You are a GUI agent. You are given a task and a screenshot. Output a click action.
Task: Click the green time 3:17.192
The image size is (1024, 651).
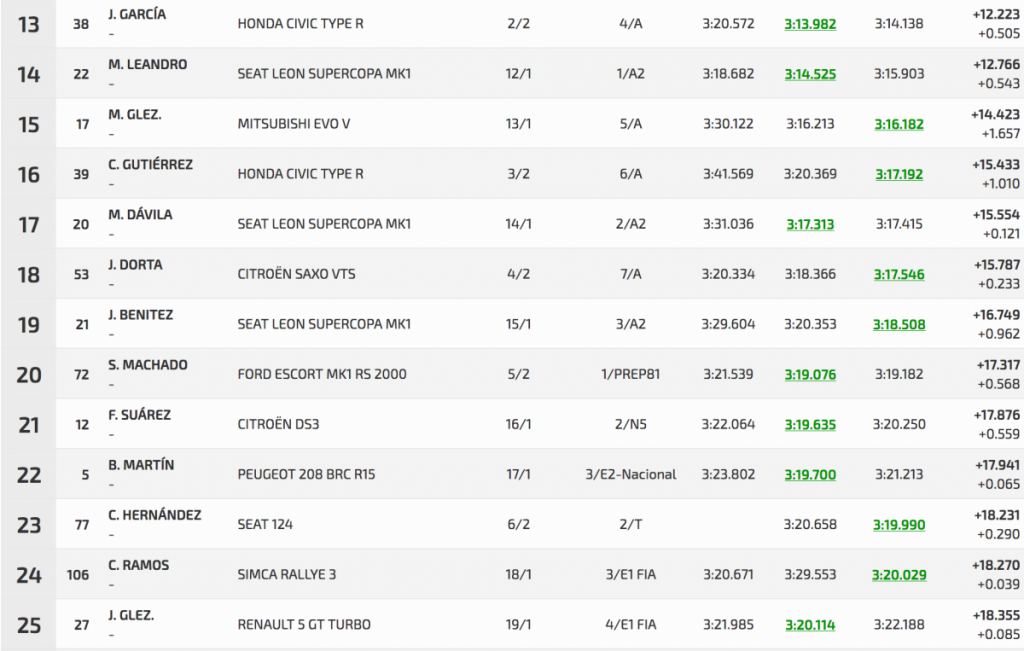(899, 174)
